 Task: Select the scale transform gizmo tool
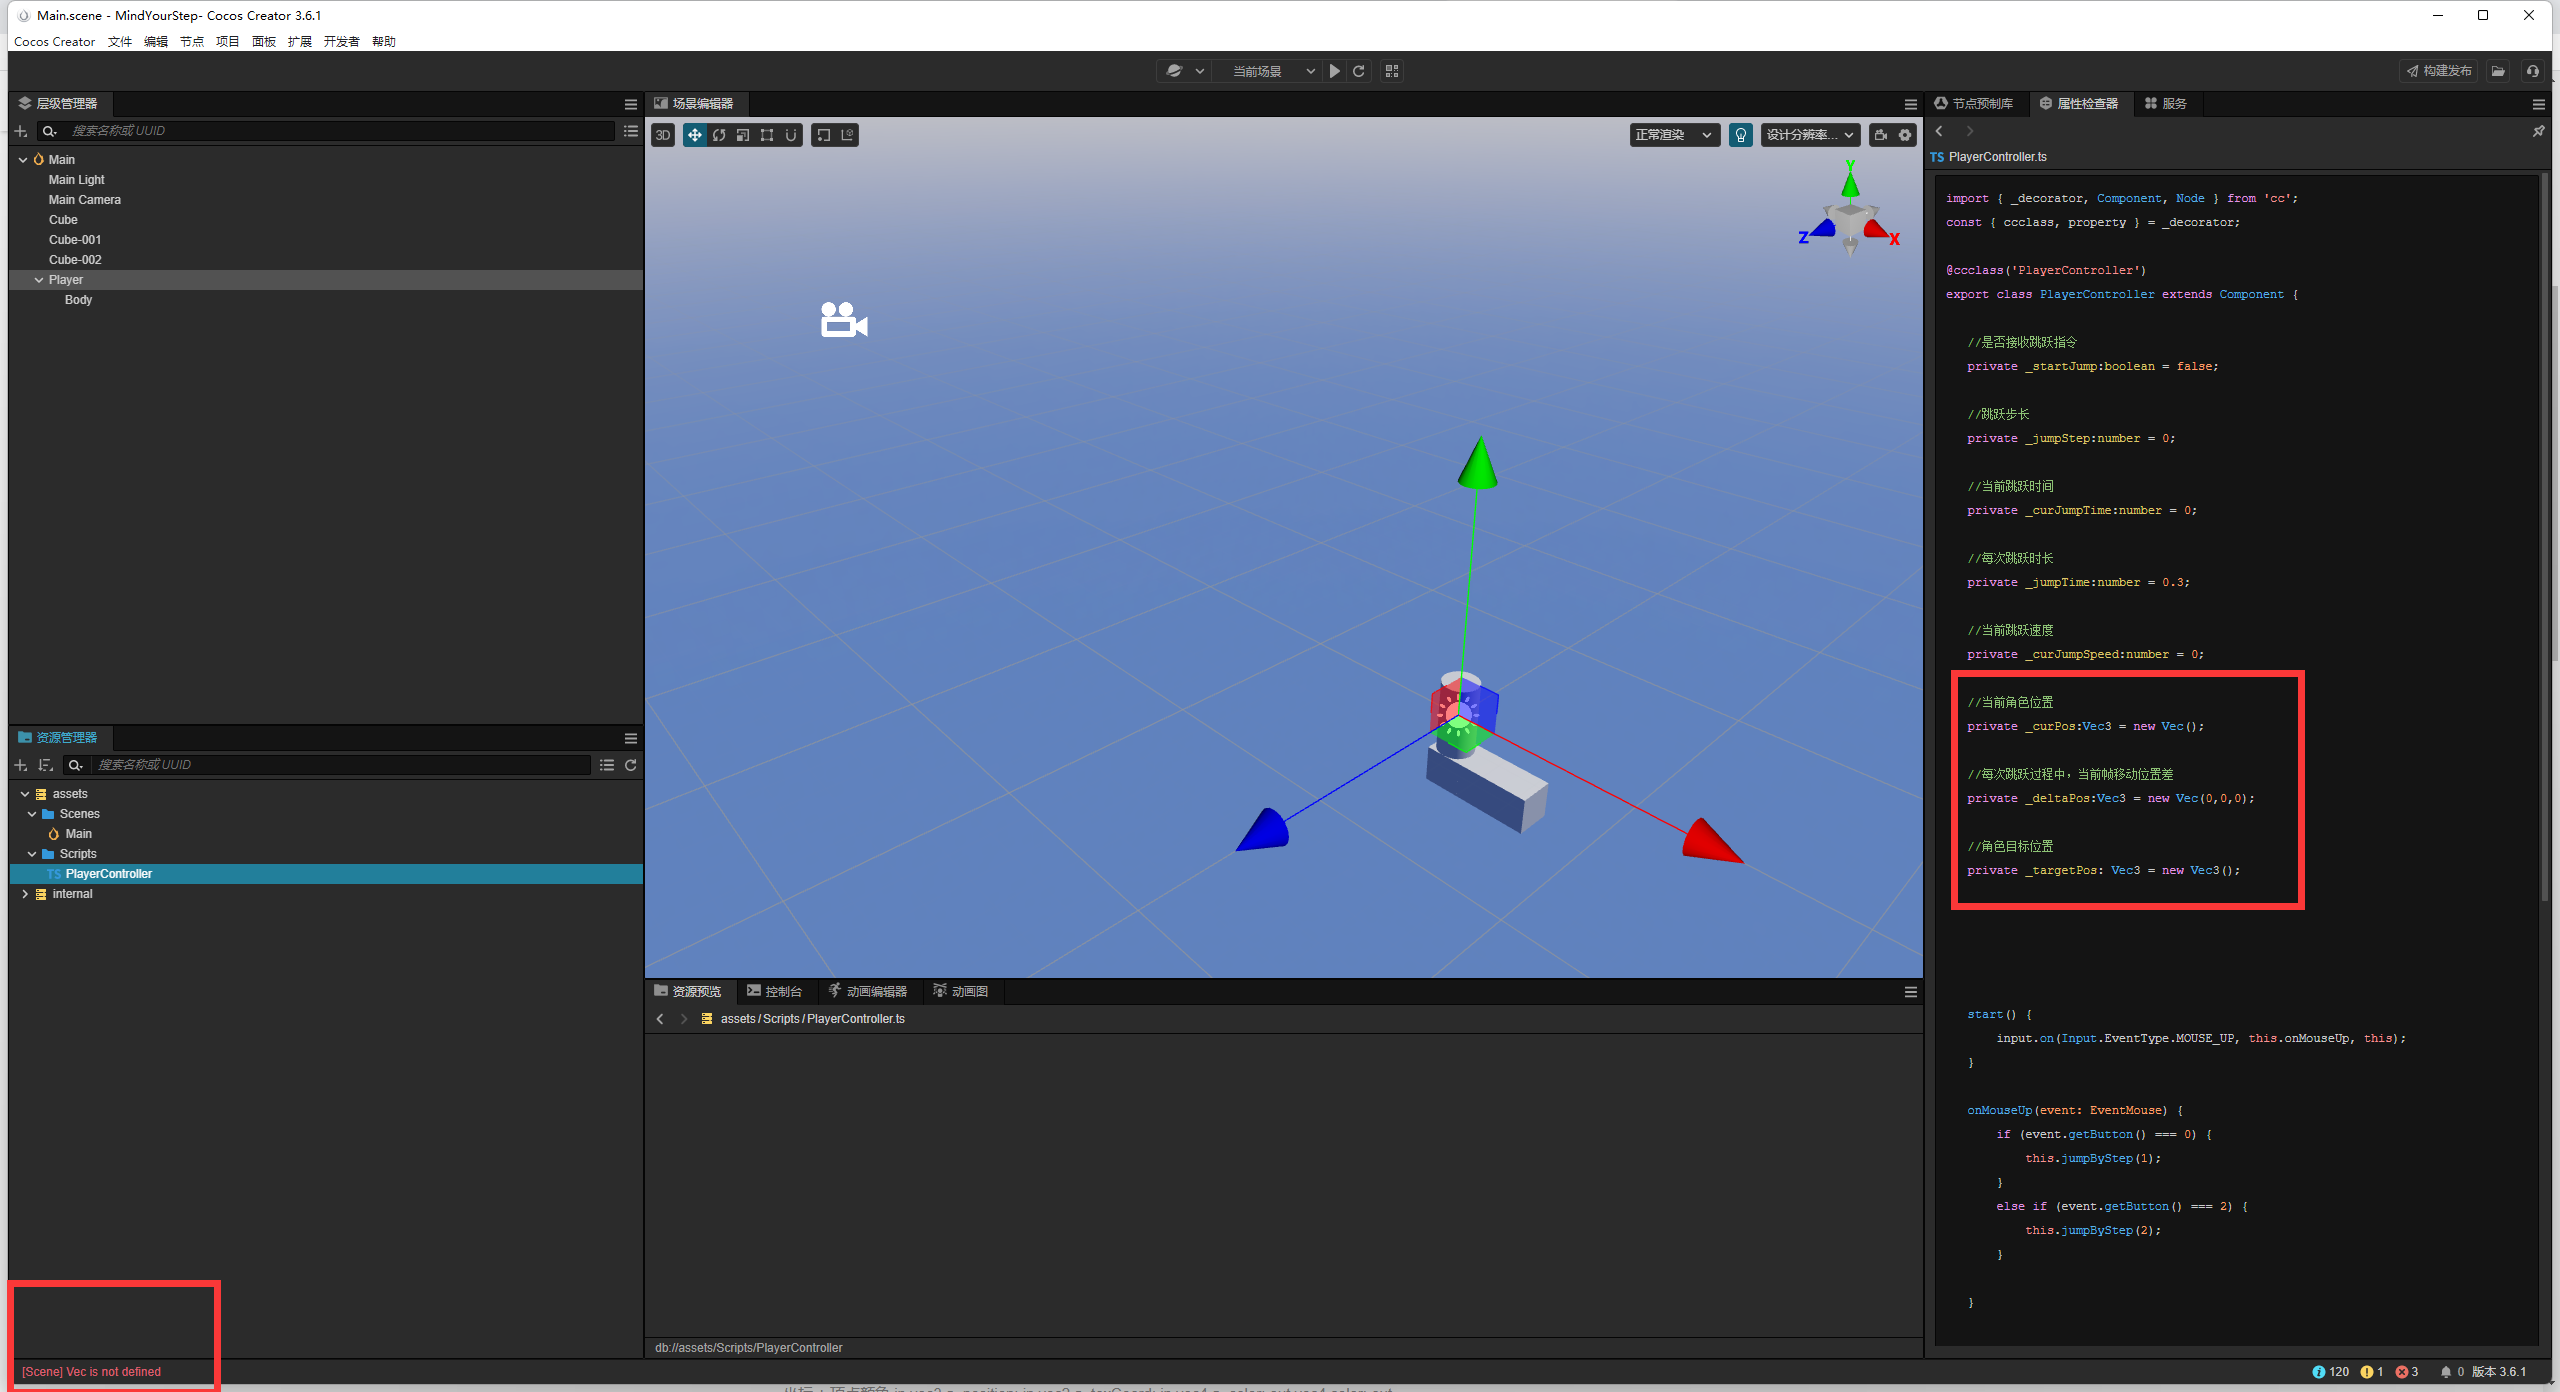pos(743,135)
